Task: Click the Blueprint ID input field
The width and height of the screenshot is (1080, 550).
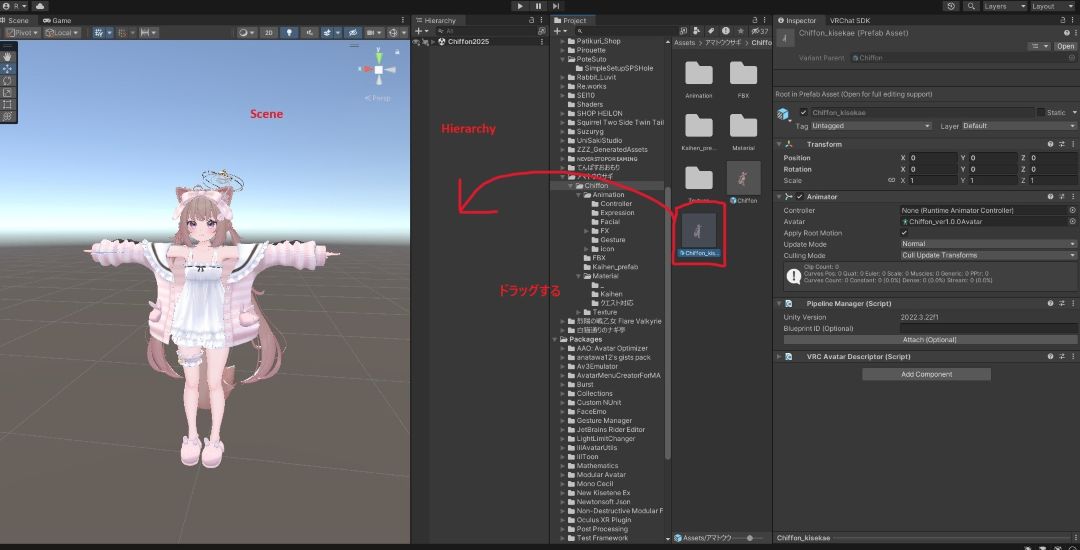Action: (988, 328)
